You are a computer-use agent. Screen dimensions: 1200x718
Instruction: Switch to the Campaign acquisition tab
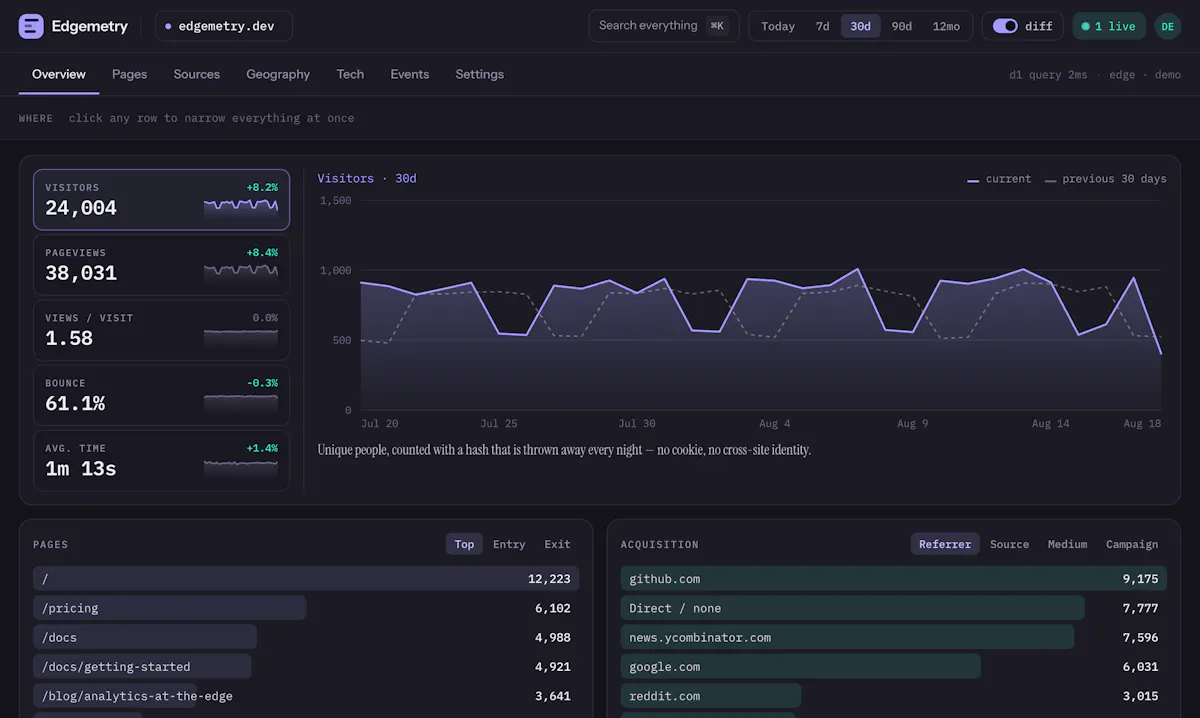(x=1132, y=544)
